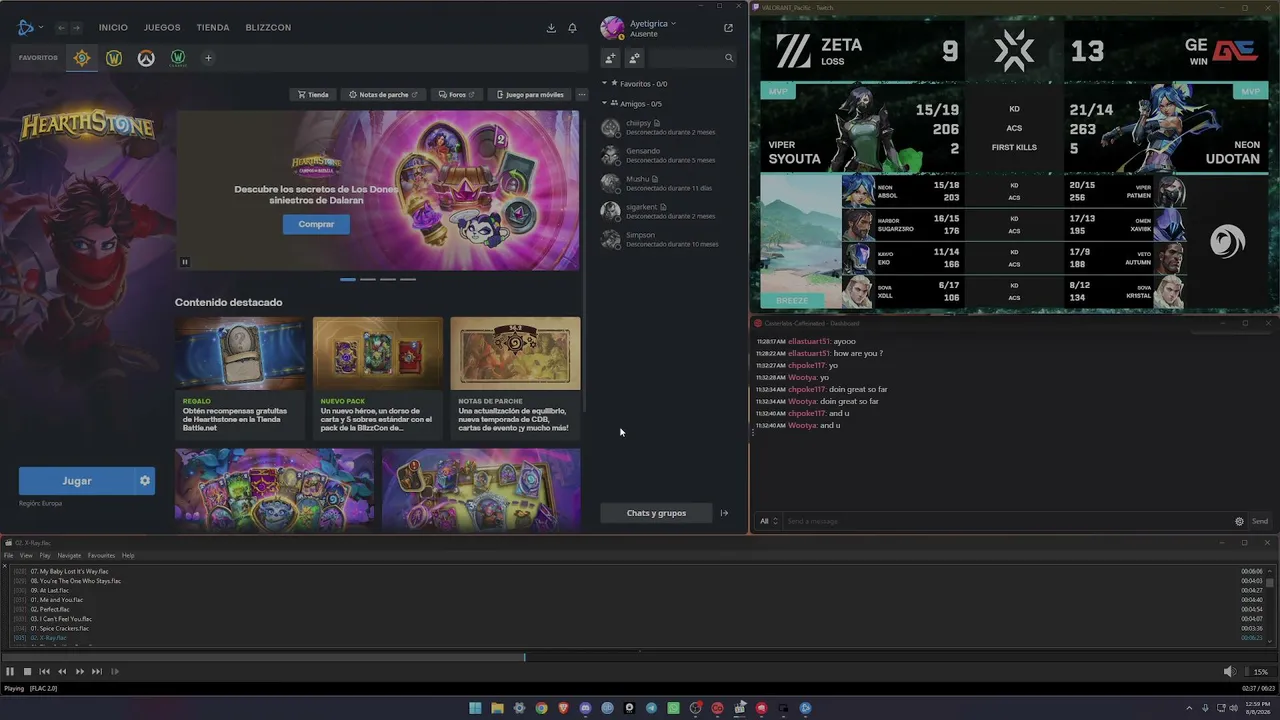Pop out the friends list window
The image size is (1280, 720).
click(x=728, y=28)
